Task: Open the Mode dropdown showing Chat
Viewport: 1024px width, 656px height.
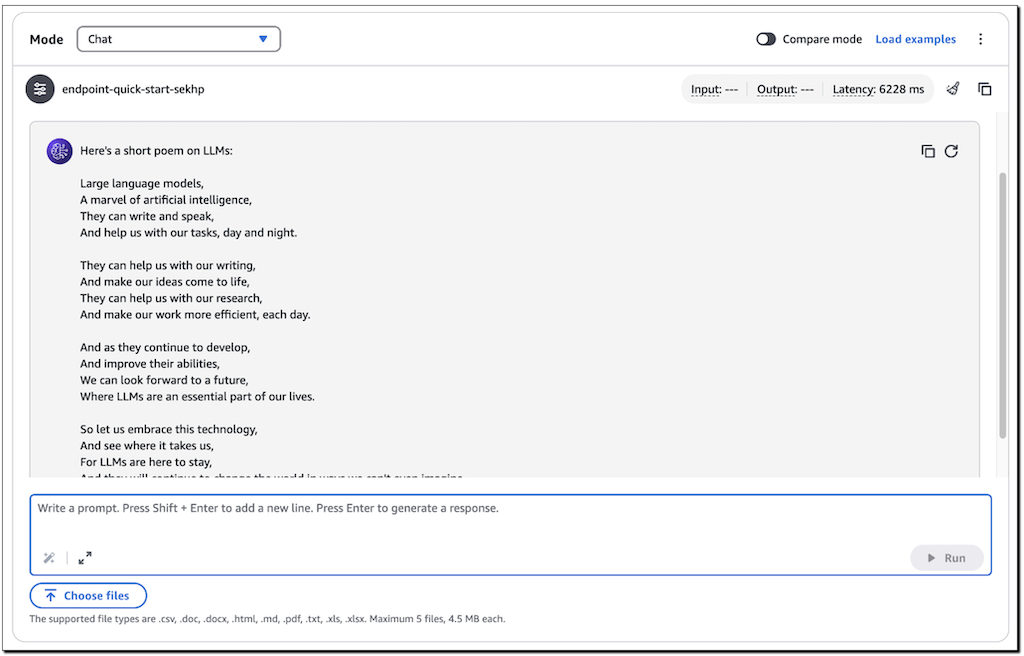Action: click(x=178, y=39)
